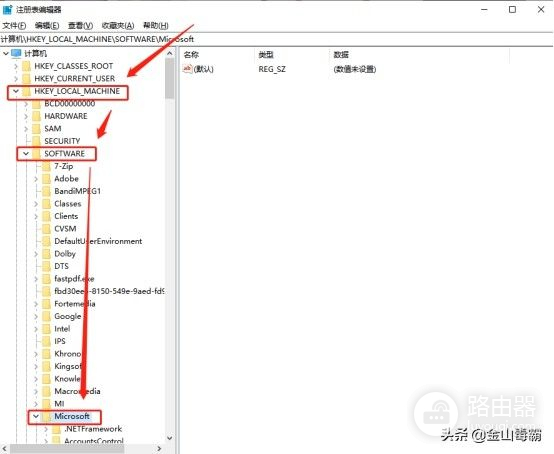Click the HKEY_CURRENT_USER folder icon
The width and height of the screenshot is (554, 454).
tap(26, 78)
